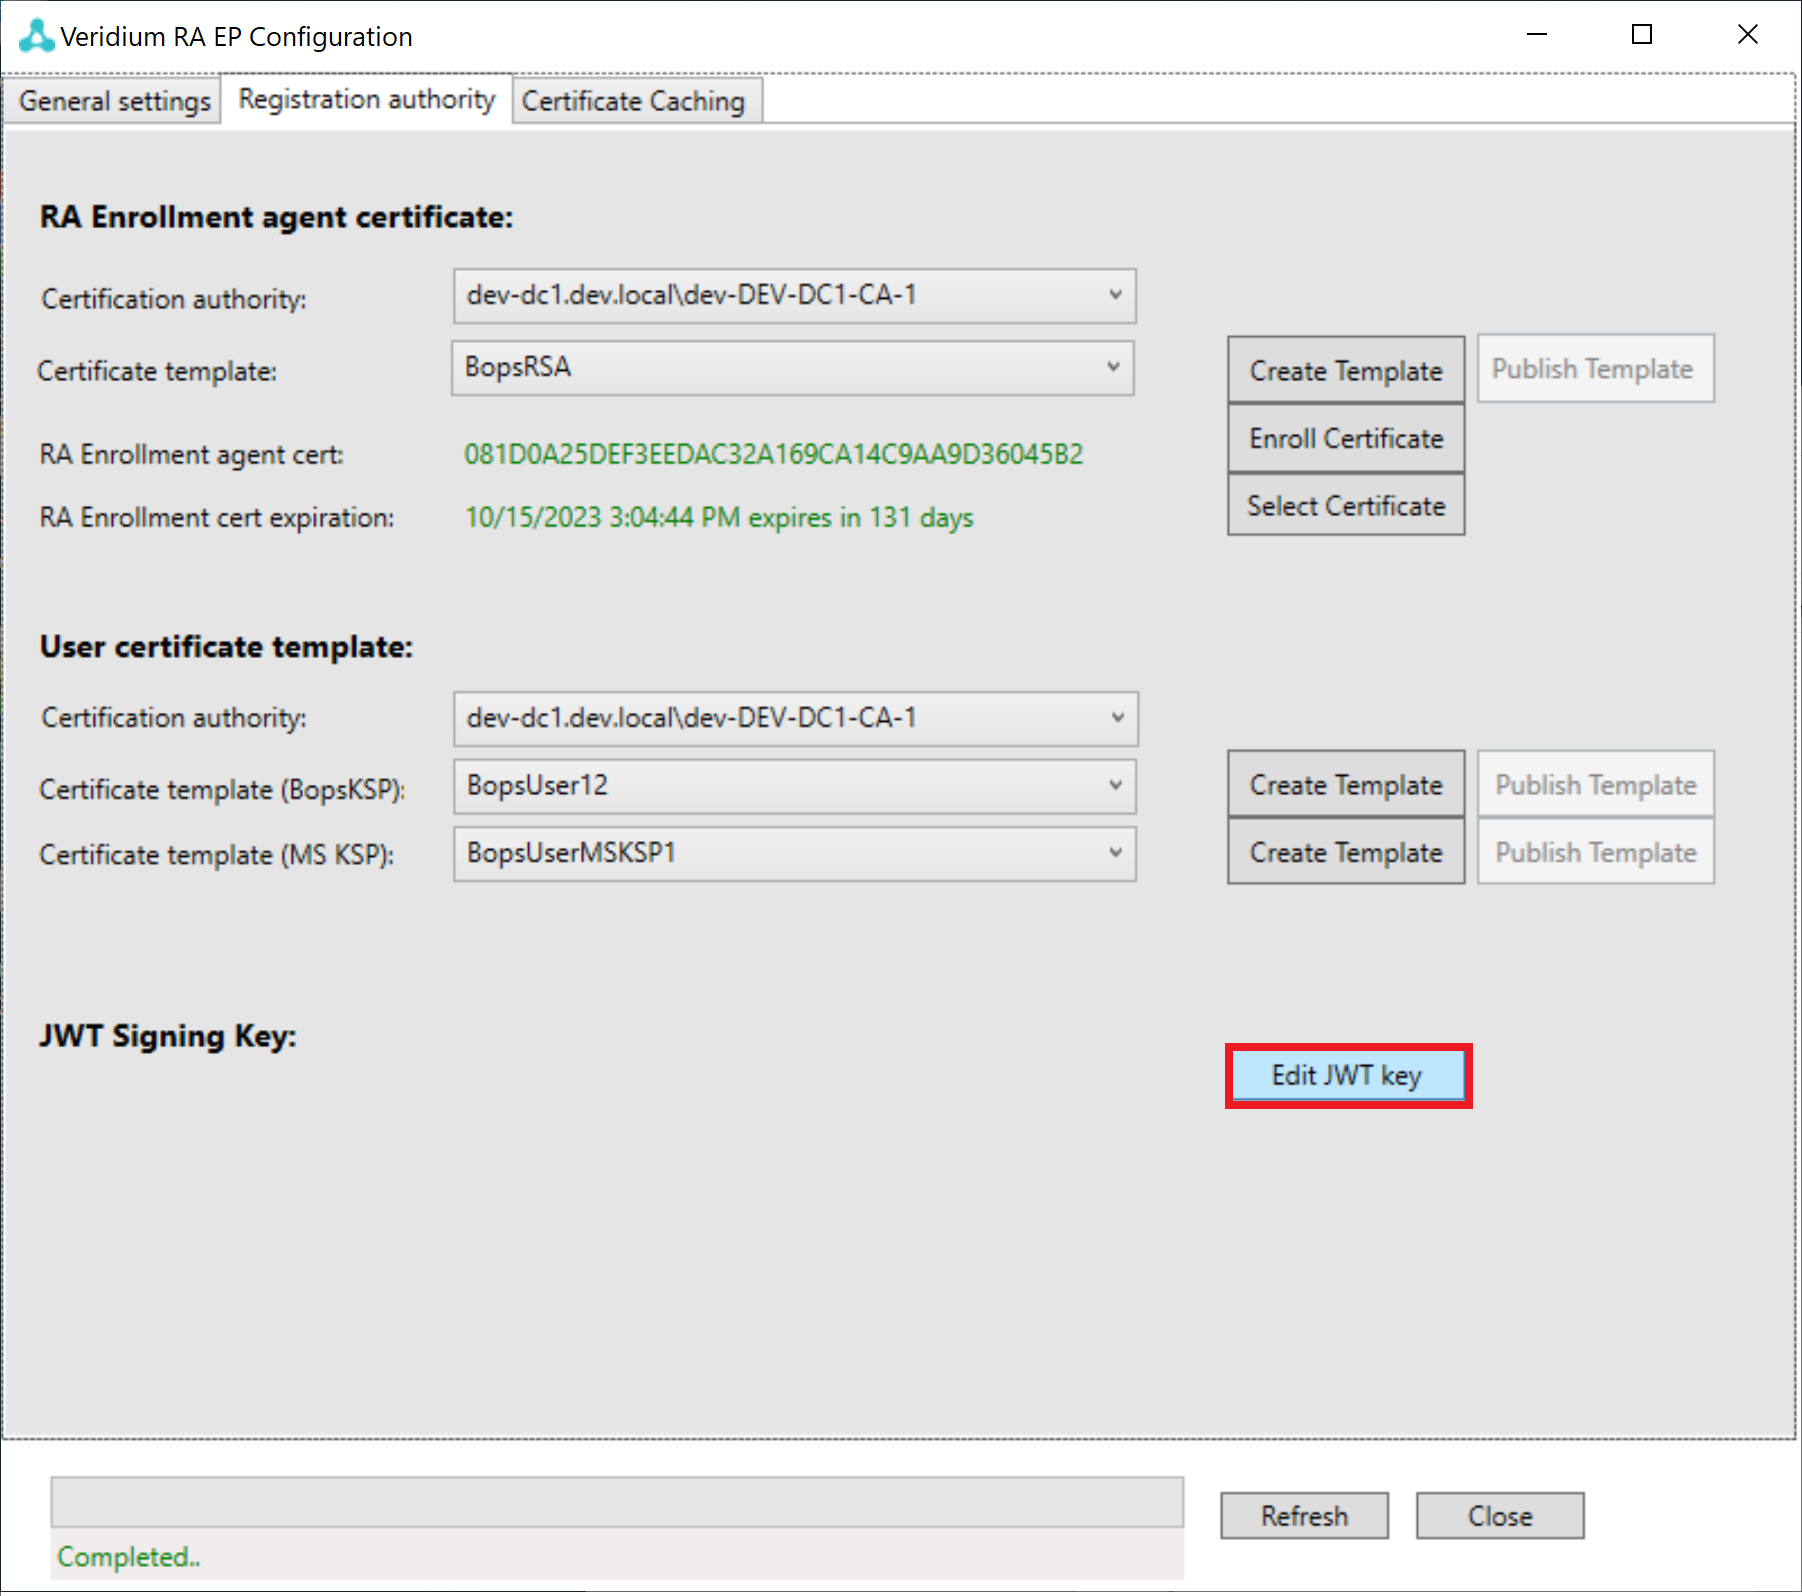Image resolution: width=1802 pixels, height=1596 pixels.
Task: Click the progress bar above Completed status
Action: 617,1502
